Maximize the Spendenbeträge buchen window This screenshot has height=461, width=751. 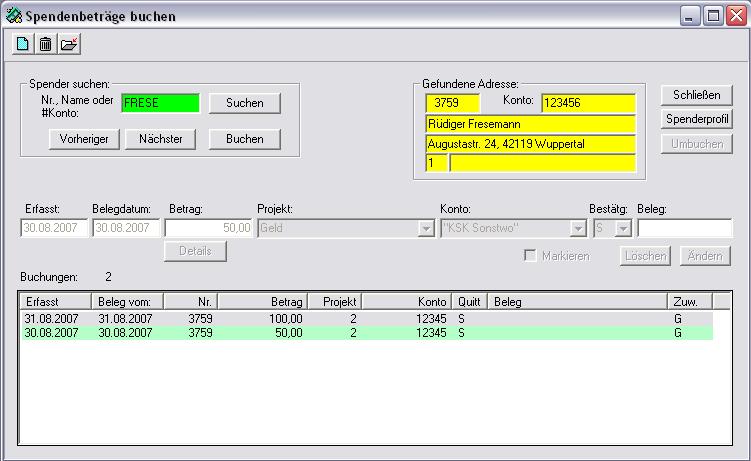pyautogui.click(x=713, y=16)
